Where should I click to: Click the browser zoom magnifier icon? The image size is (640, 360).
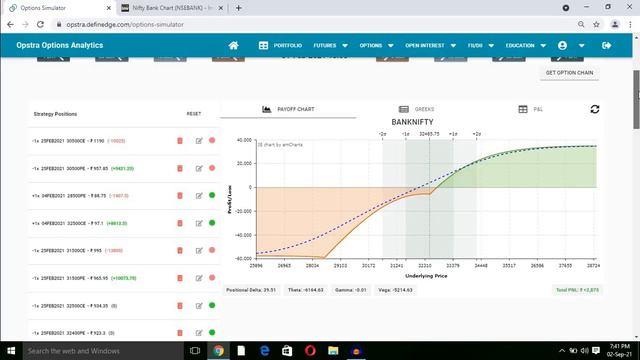point(581,24)
